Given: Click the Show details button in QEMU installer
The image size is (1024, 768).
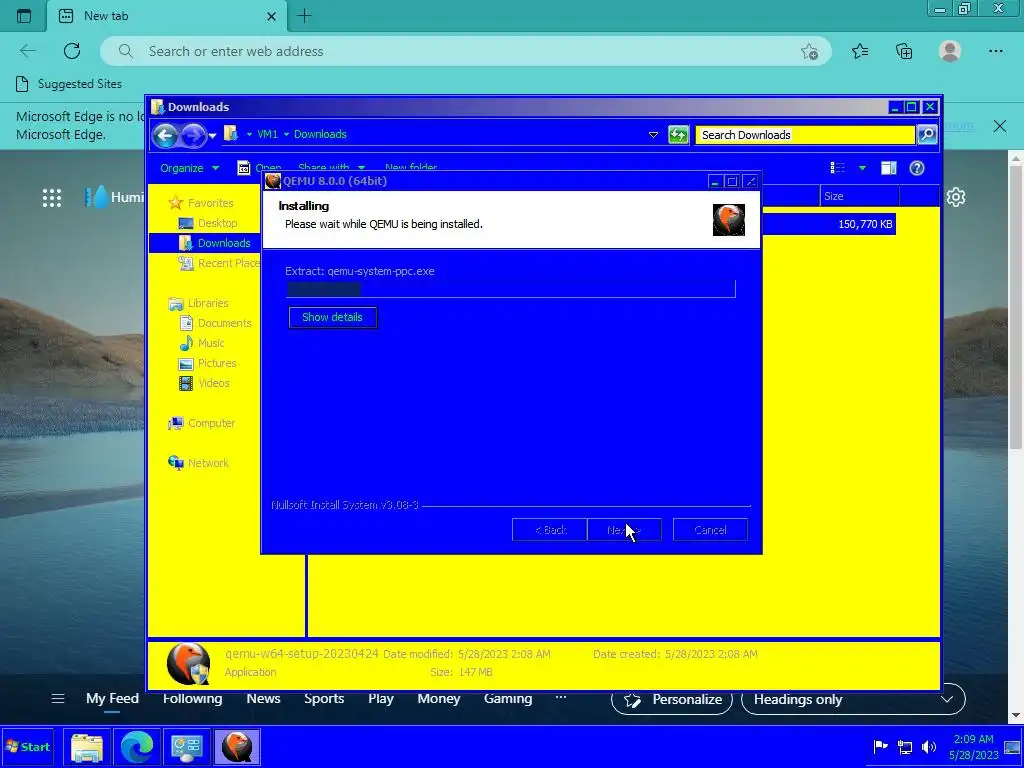Looking at the screenshot, I should click(332, 317).
